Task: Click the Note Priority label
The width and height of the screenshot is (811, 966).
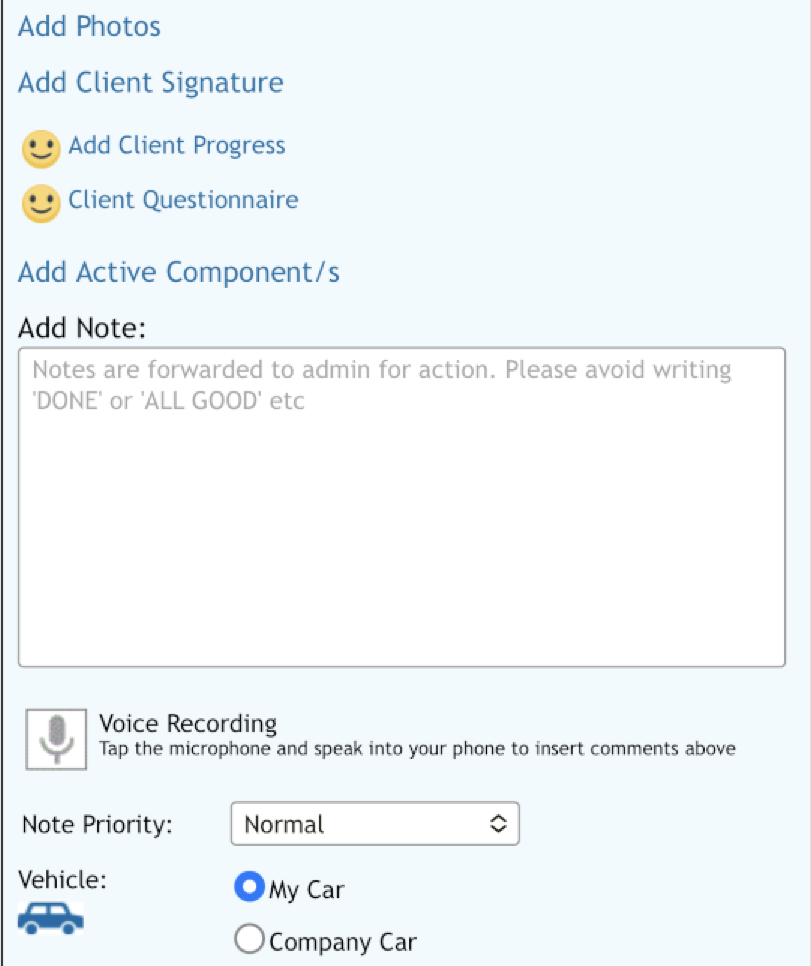Action: (97, 824)
